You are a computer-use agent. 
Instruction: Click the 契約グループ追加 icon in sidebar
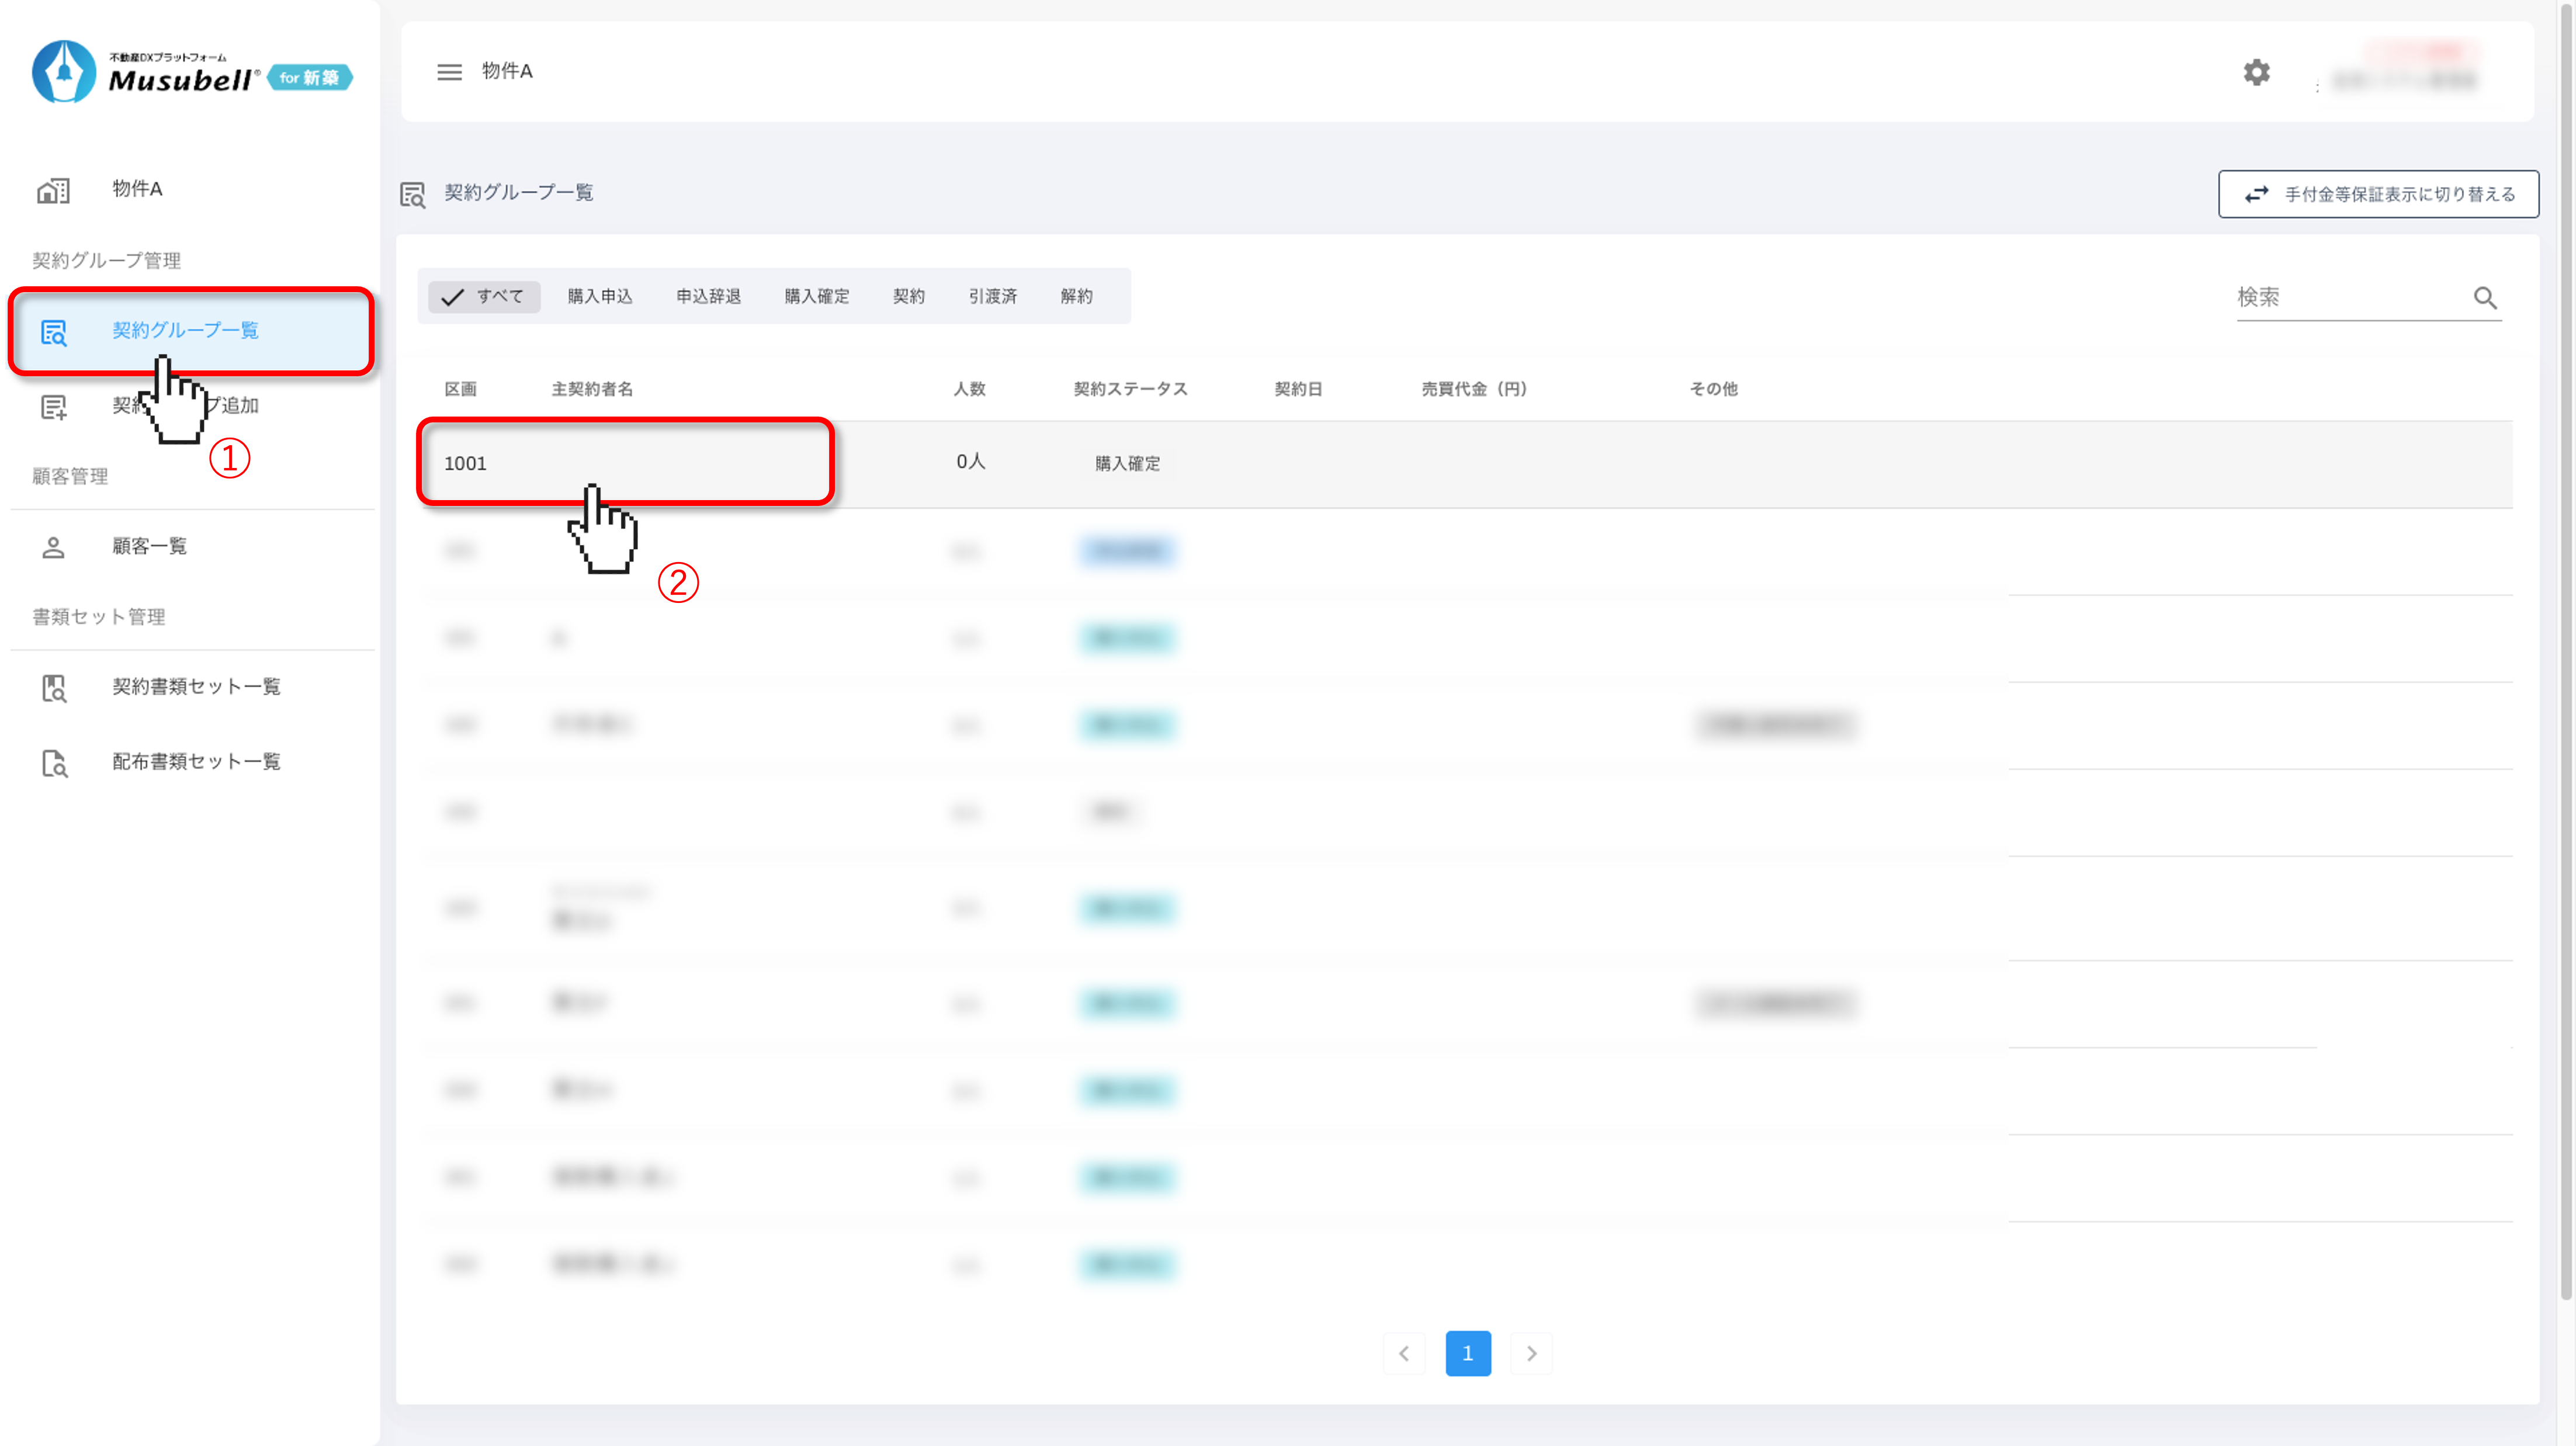tap(53, 407)
